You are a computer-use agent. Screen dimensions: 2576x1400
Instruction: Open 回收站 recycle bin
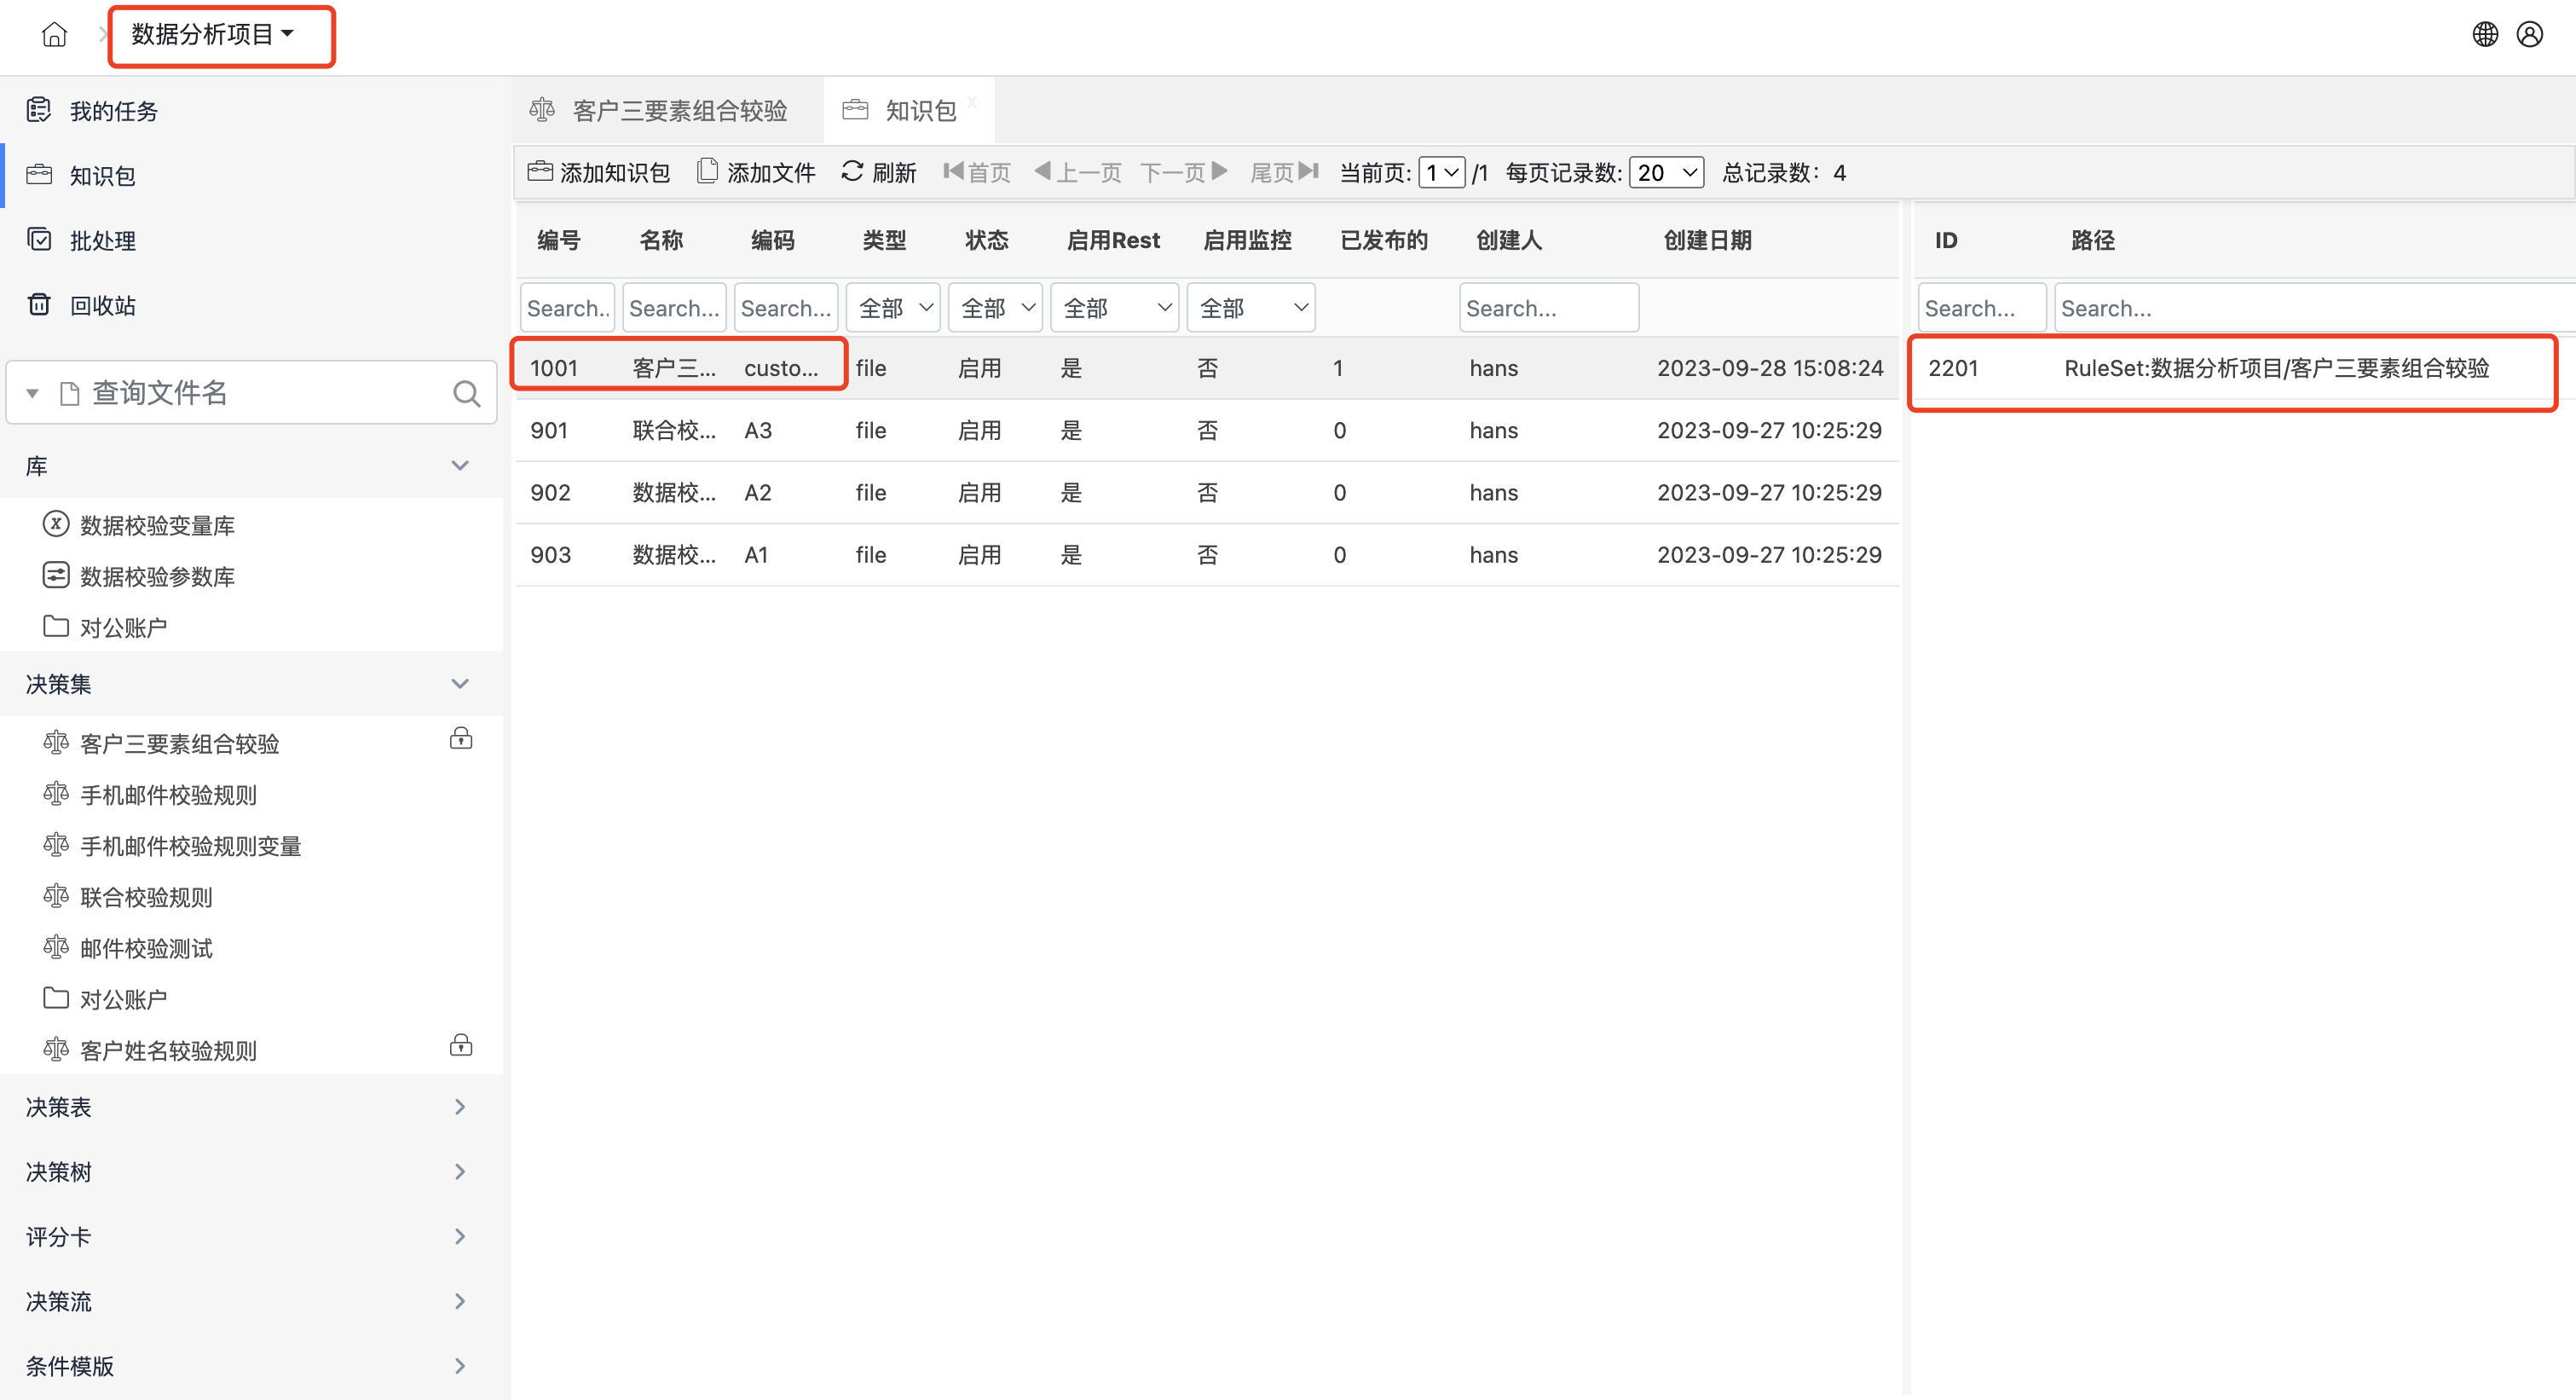click(102, 305)
